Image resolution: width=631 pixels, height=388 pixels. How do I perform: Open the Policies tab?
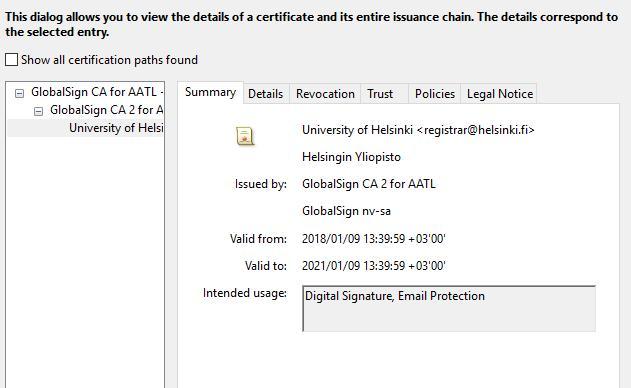[435, 94]
